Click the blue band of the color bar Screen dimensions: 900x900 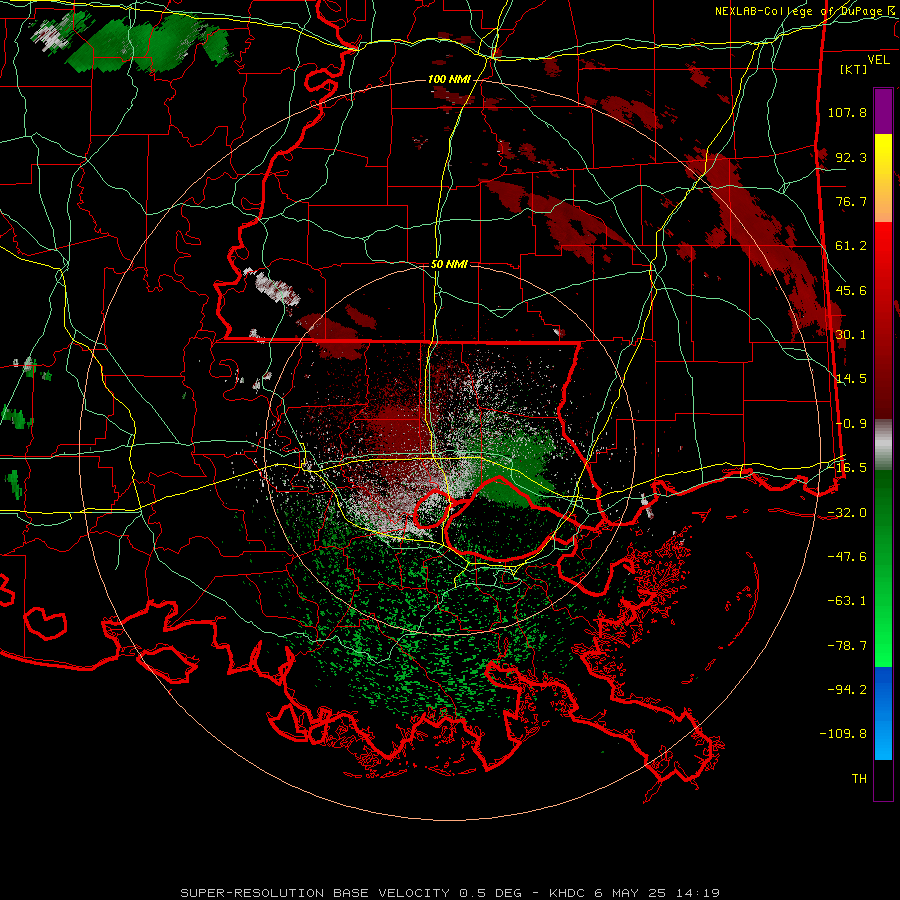883,713
